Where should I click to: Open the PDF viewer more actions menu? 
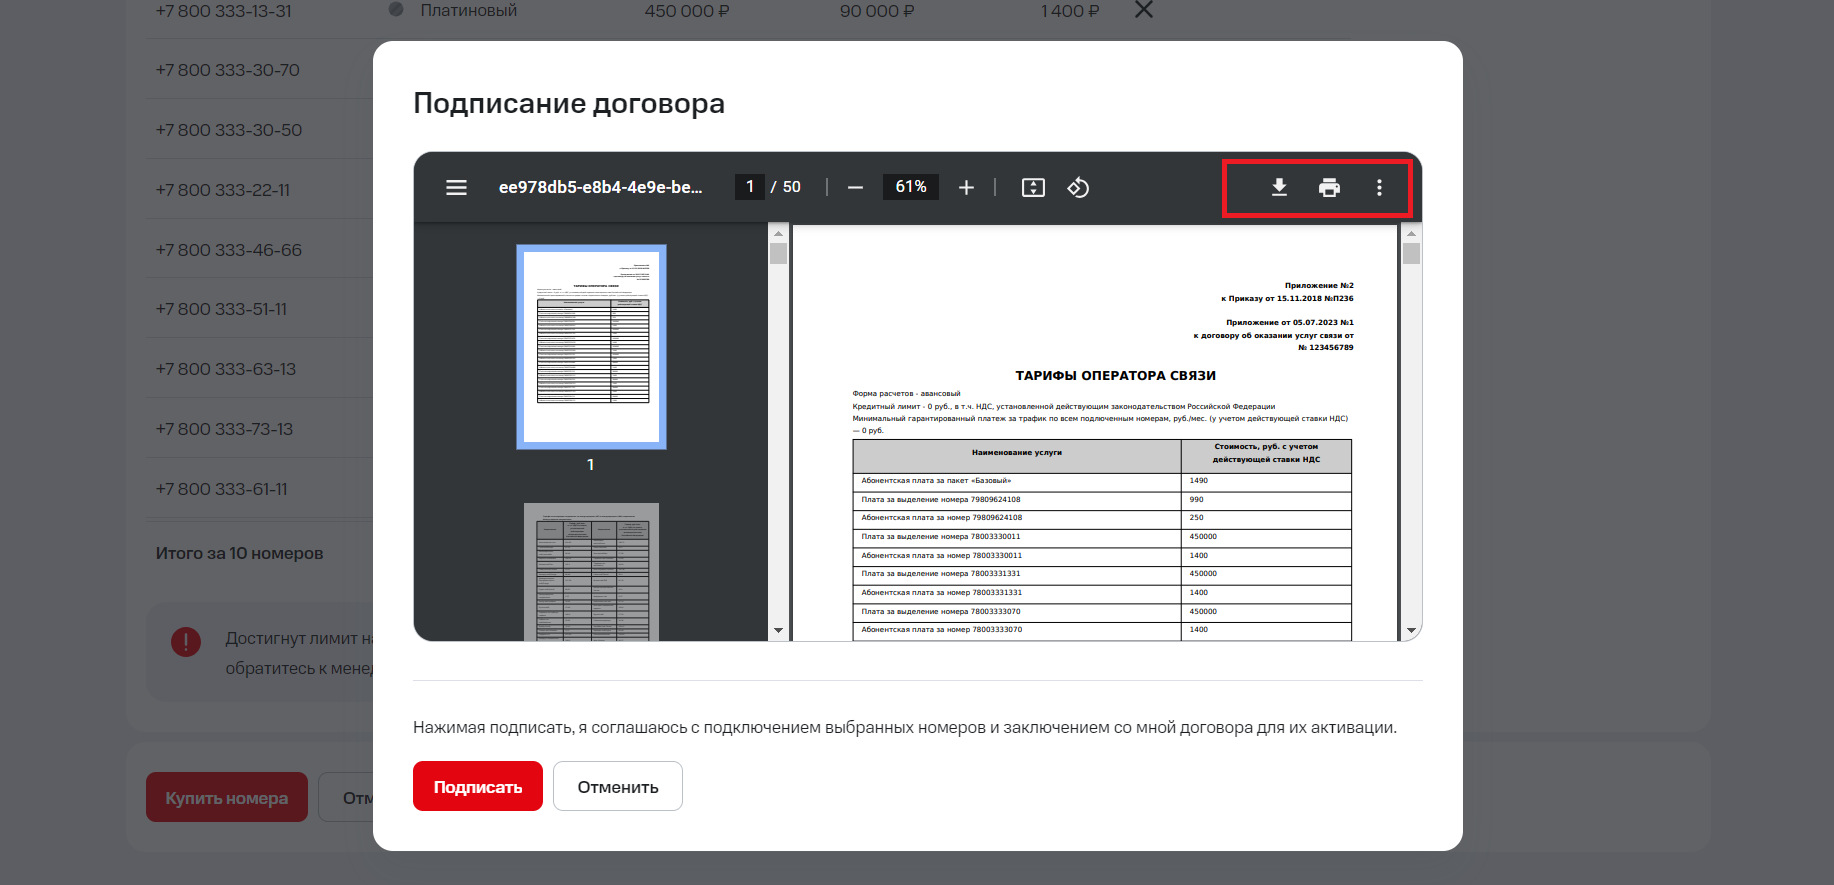(1379, 188)
